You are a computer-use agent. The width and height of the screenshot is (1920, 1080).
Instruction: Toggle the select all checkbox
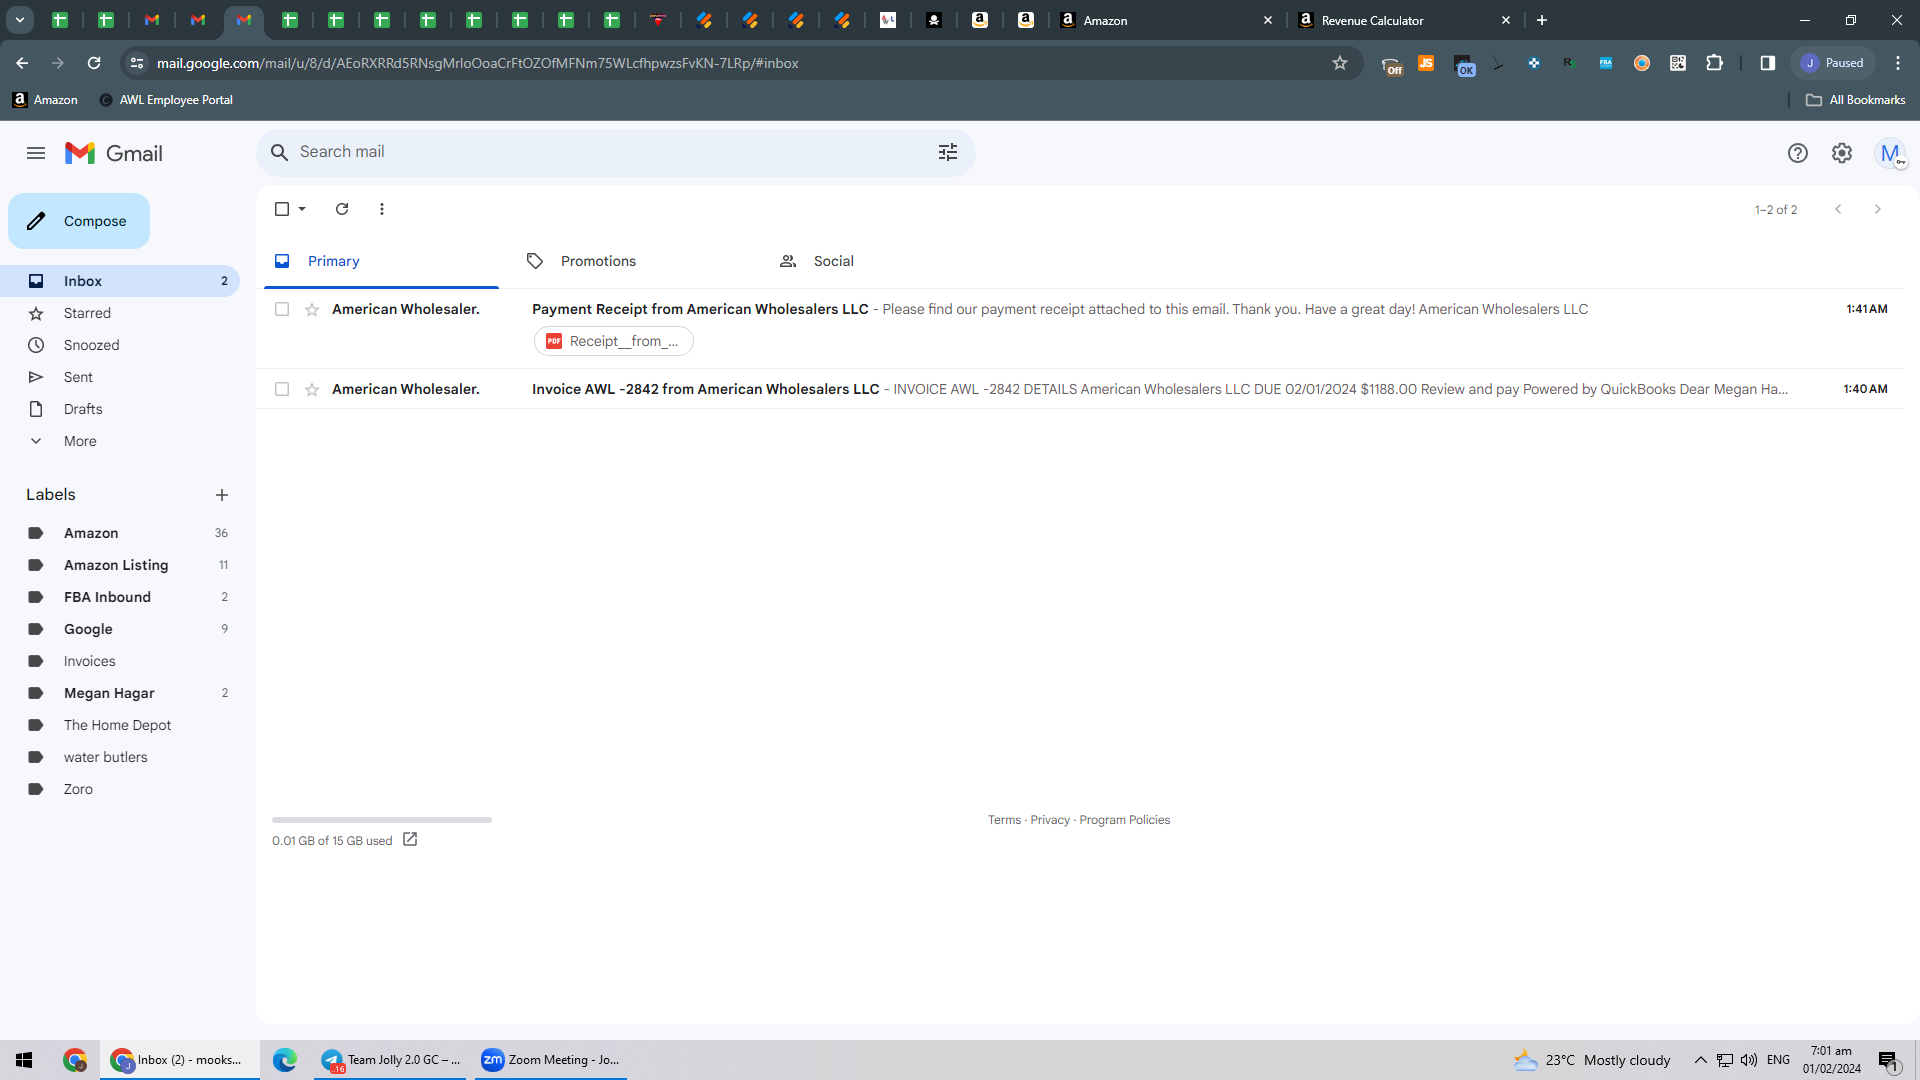(282, 209)
